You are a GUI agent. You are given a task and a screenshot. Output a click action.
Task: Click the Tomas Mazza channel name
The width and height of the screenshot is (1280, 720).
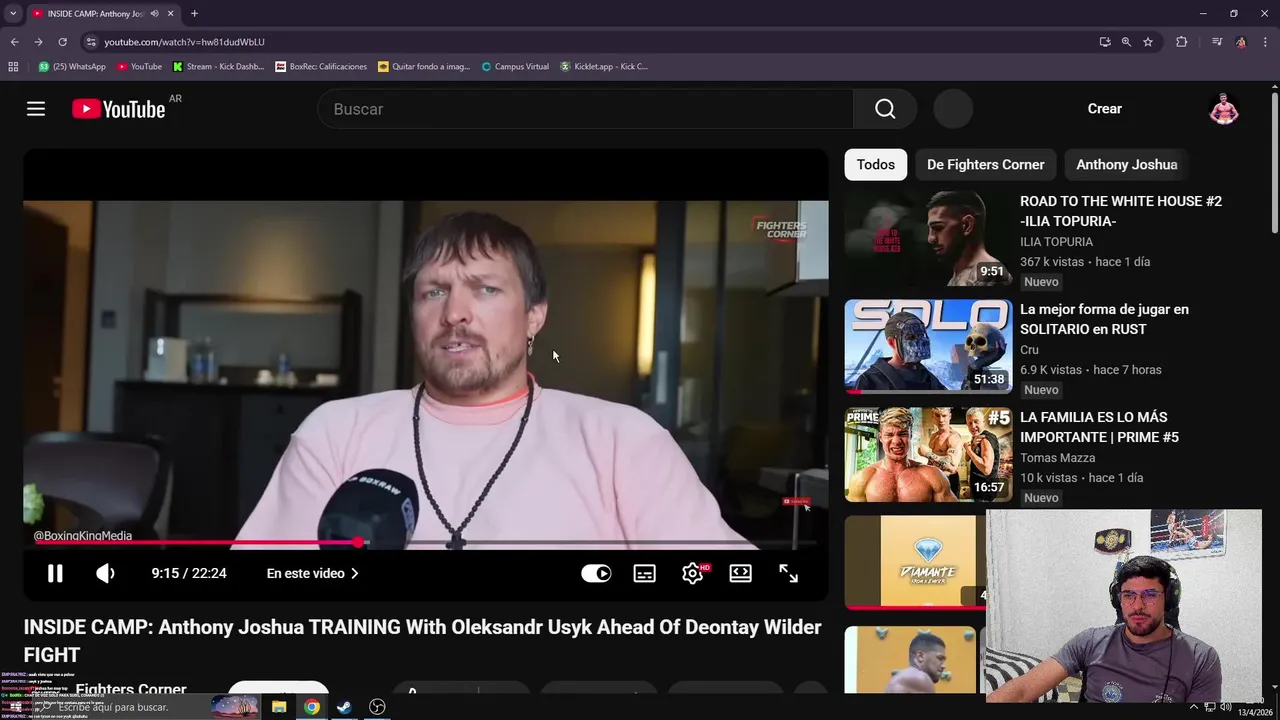click(1057, 458)
